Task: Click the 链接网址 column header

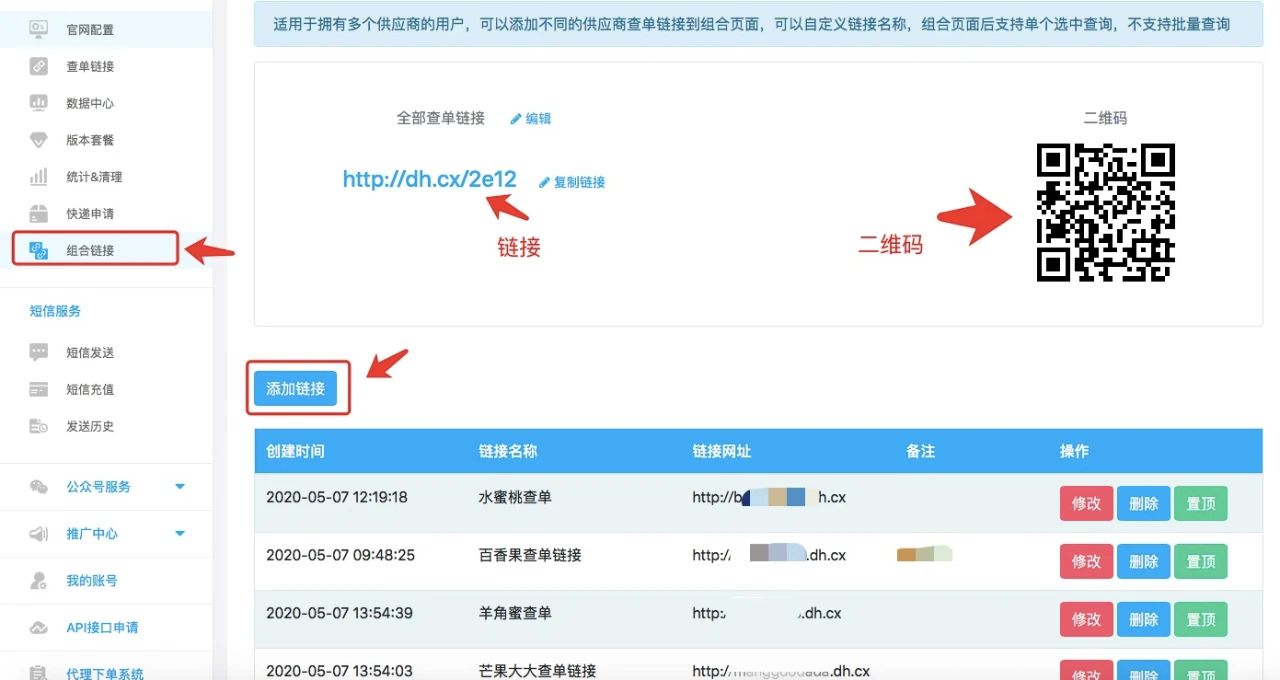Action: pos(721,451)
